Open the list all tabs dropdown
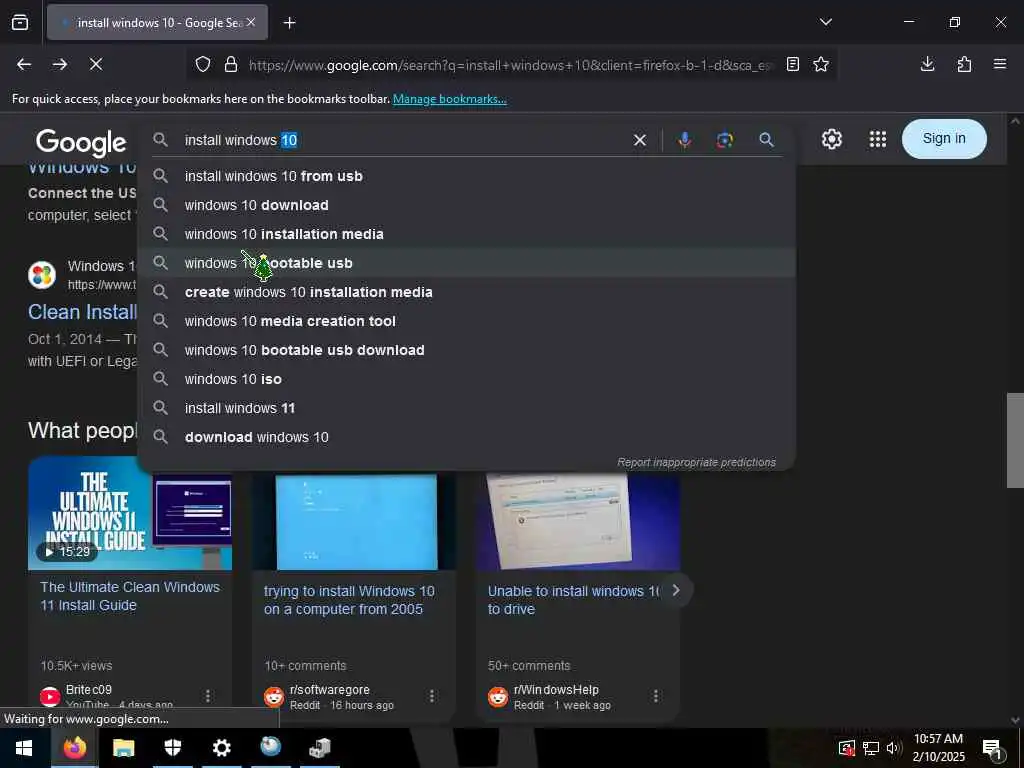1024x768 pixels. 825,22
